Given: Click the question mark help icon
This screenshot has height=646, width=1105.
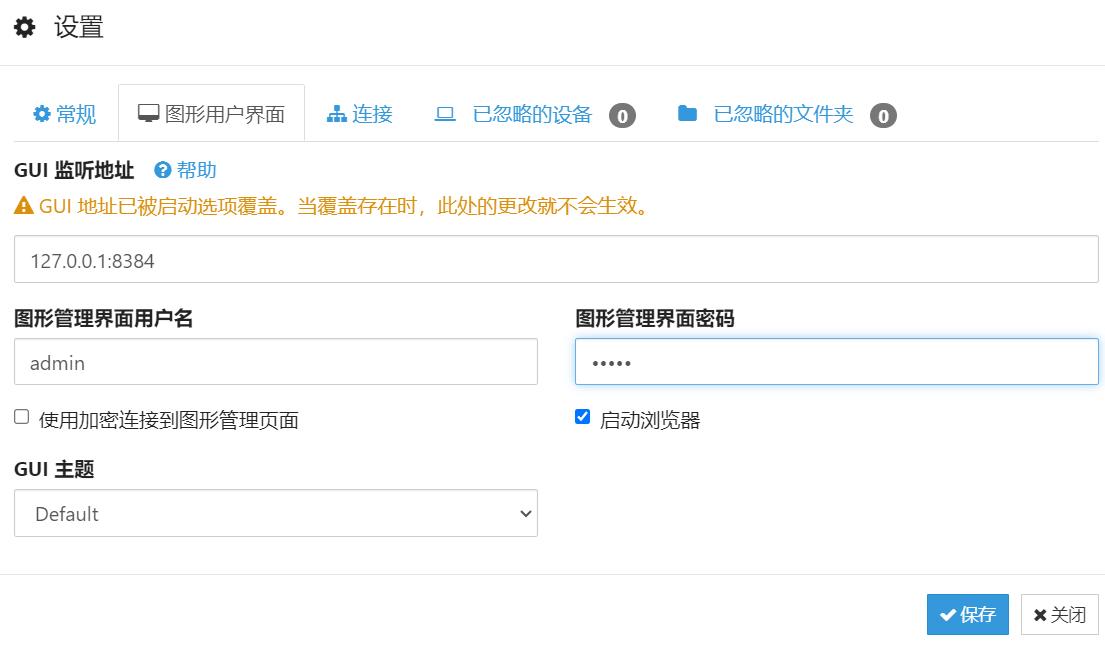Looking at the screenshot, I should (163, 170).
